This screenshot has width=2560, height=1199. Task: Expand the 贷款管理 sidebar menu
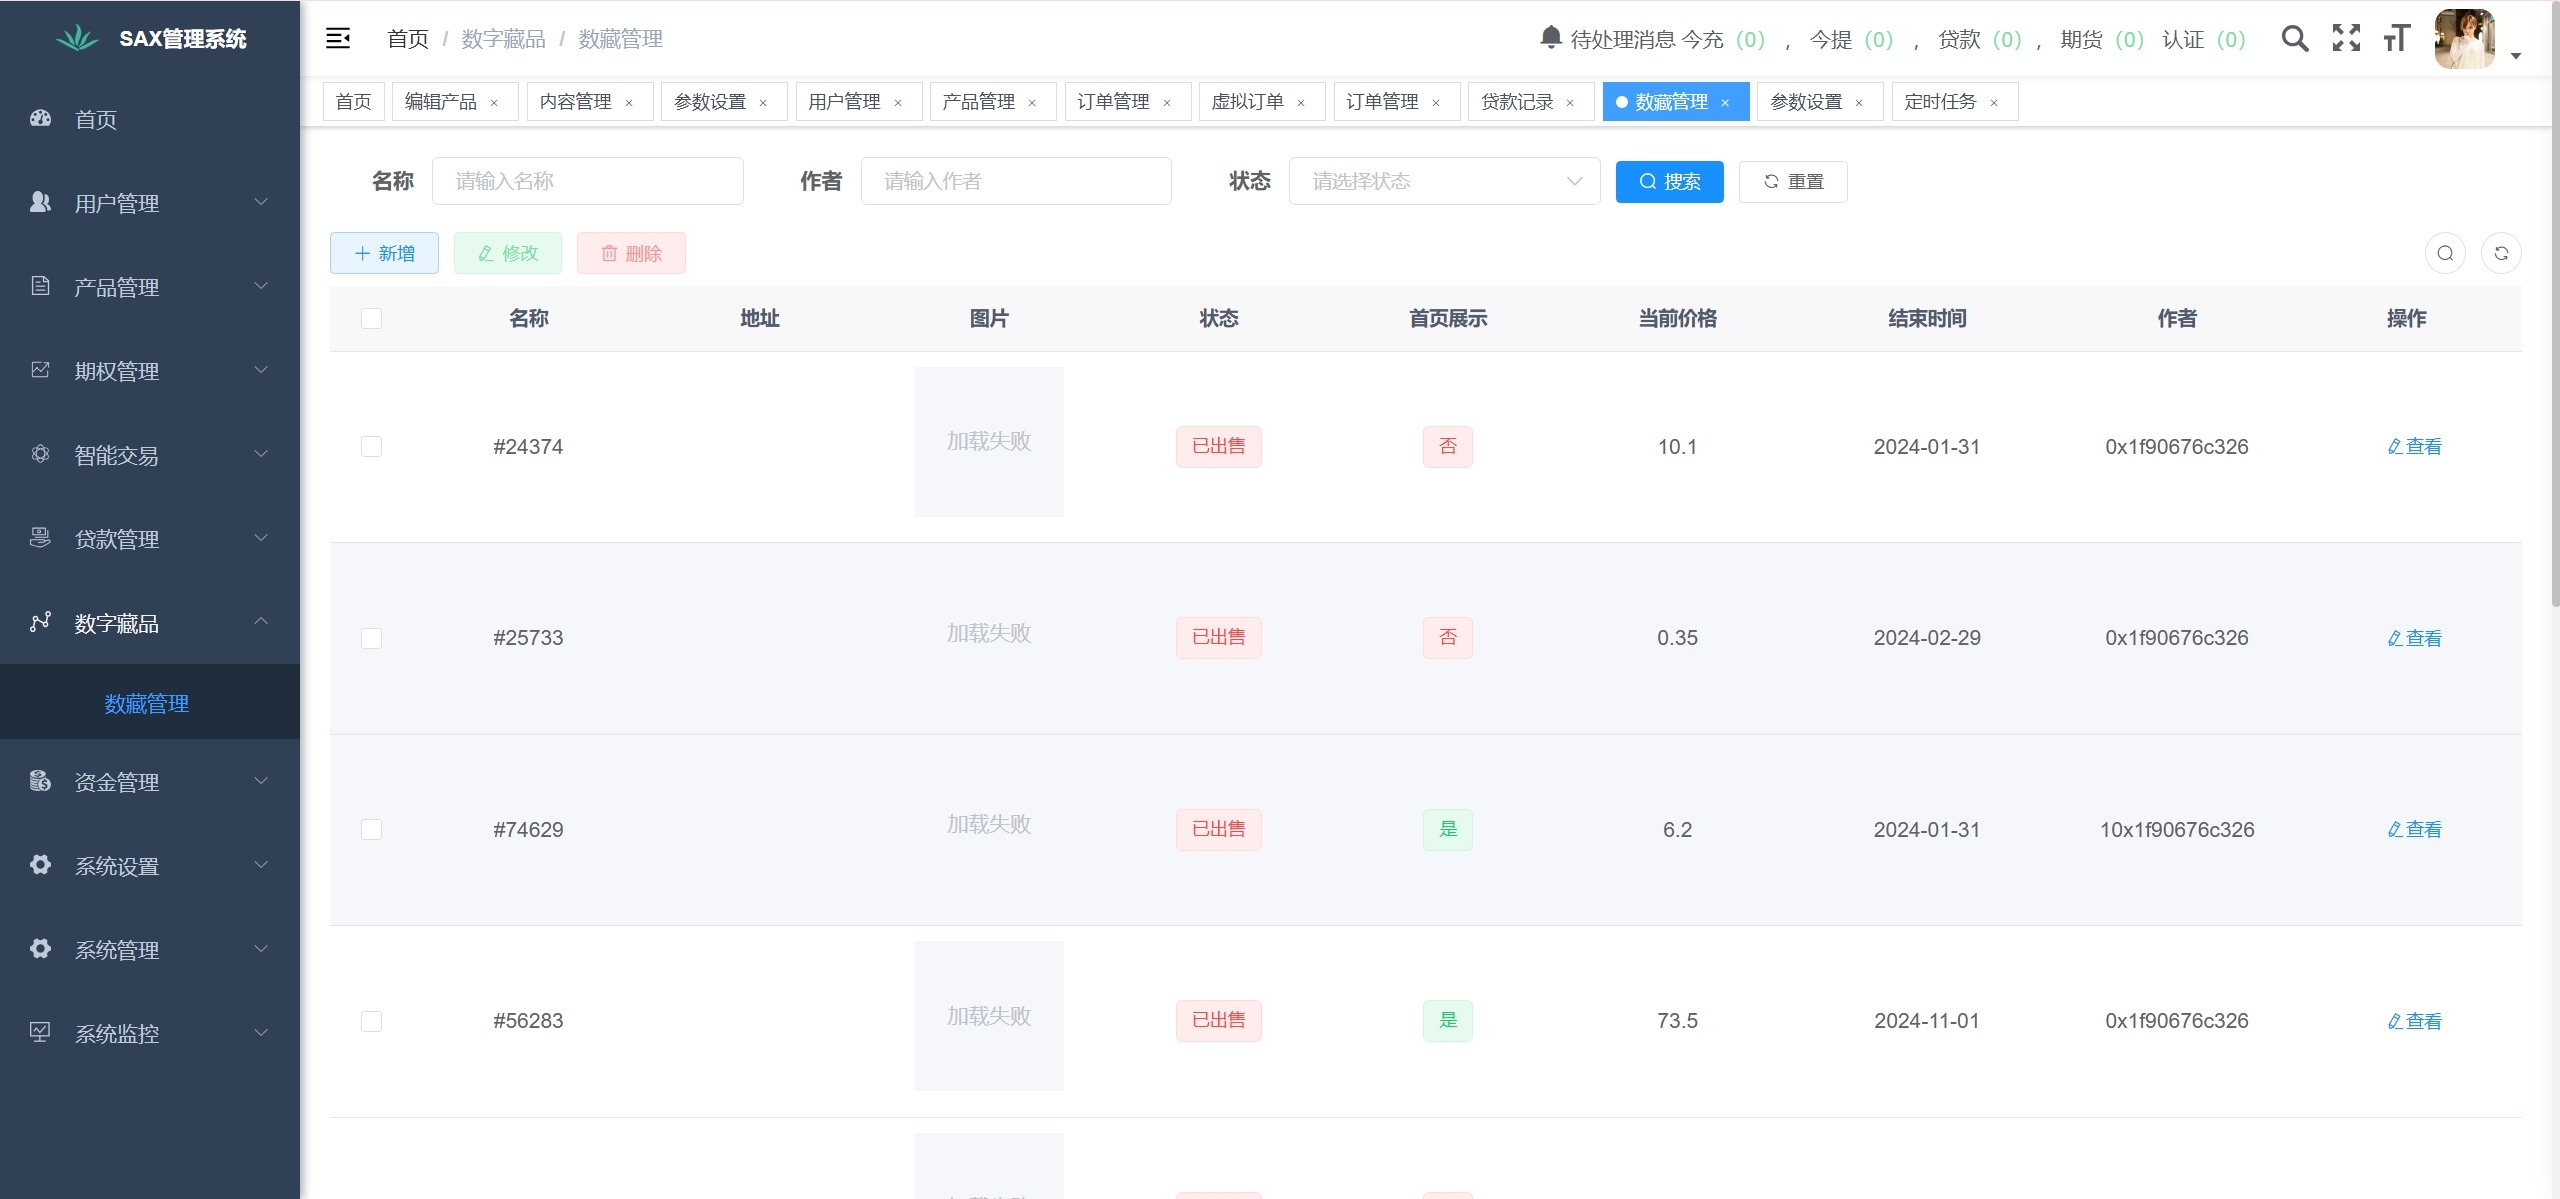point(261,538)
